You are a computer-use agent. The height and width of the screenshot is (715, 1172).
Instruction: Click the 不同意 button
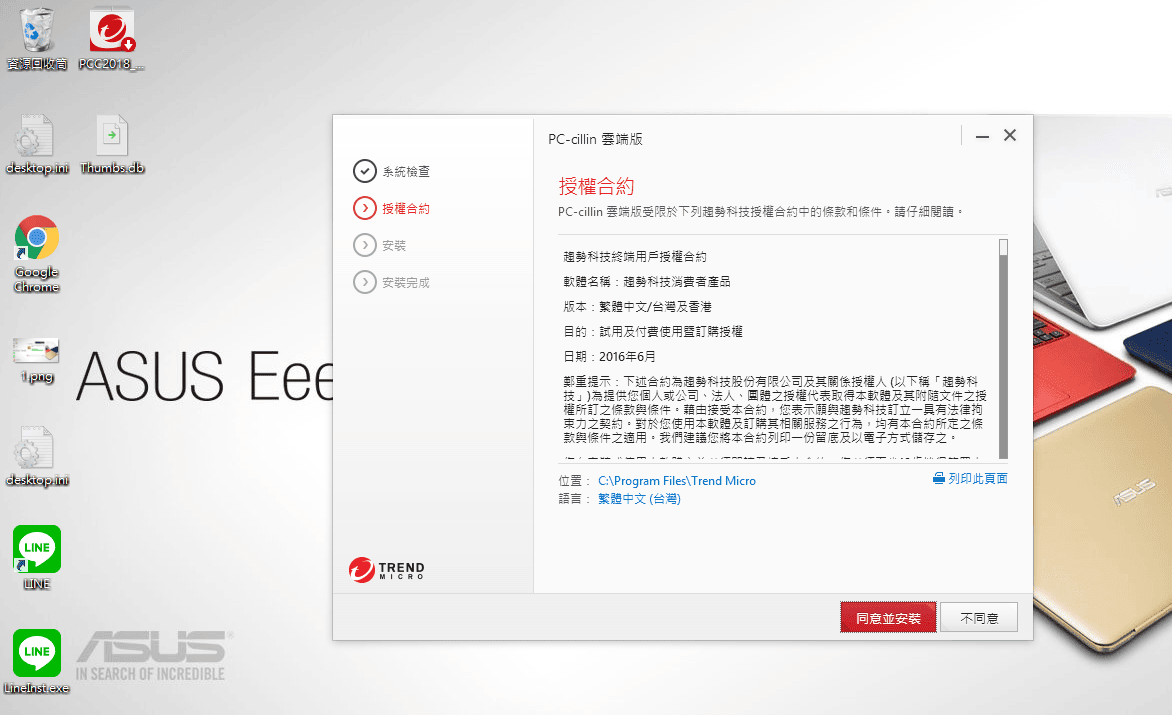979,618
